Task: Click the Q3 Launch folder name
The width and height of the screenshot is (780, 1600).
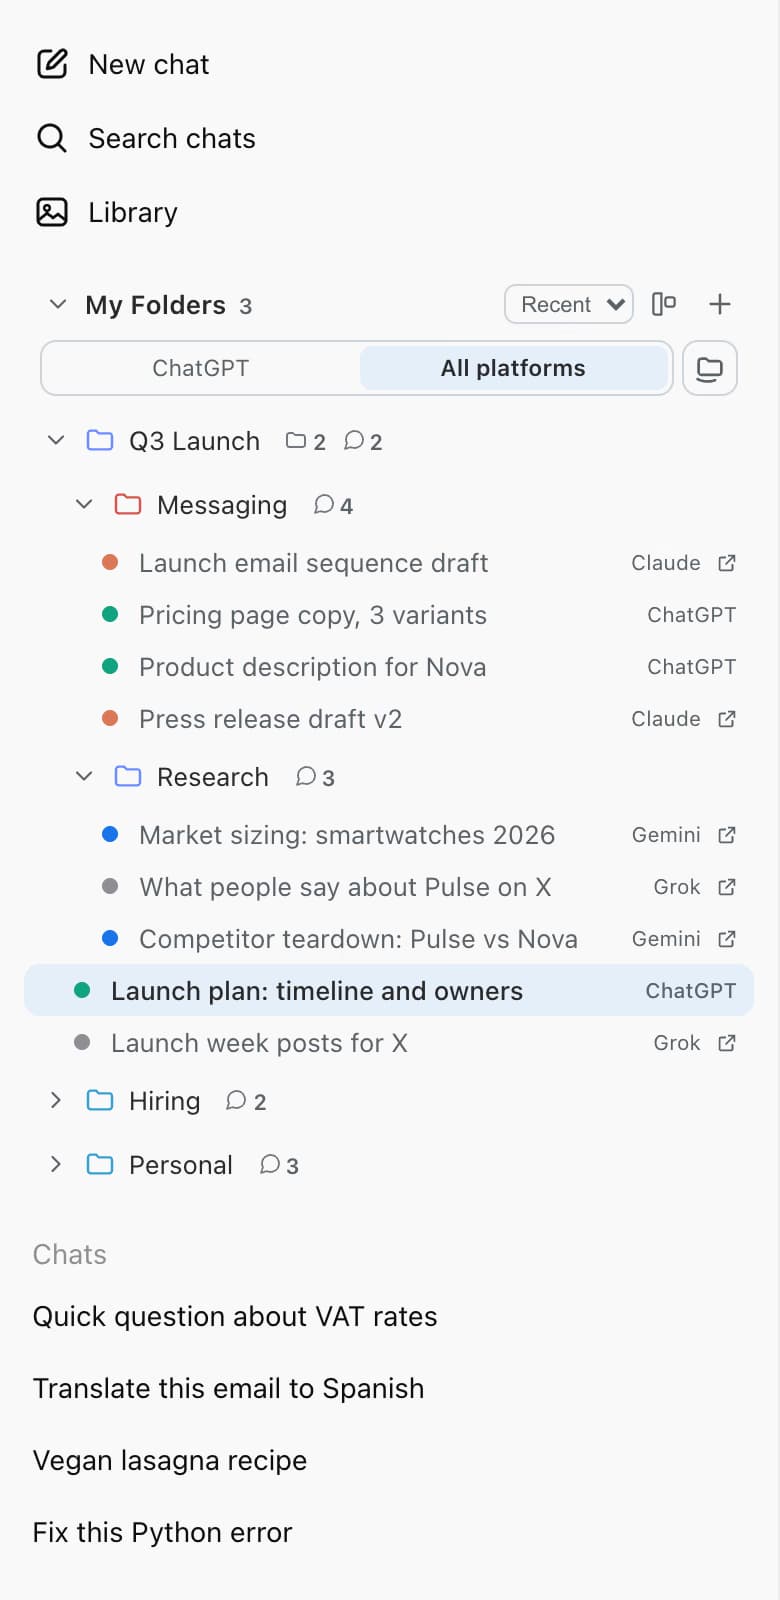Action: click(x=194, y=440)
